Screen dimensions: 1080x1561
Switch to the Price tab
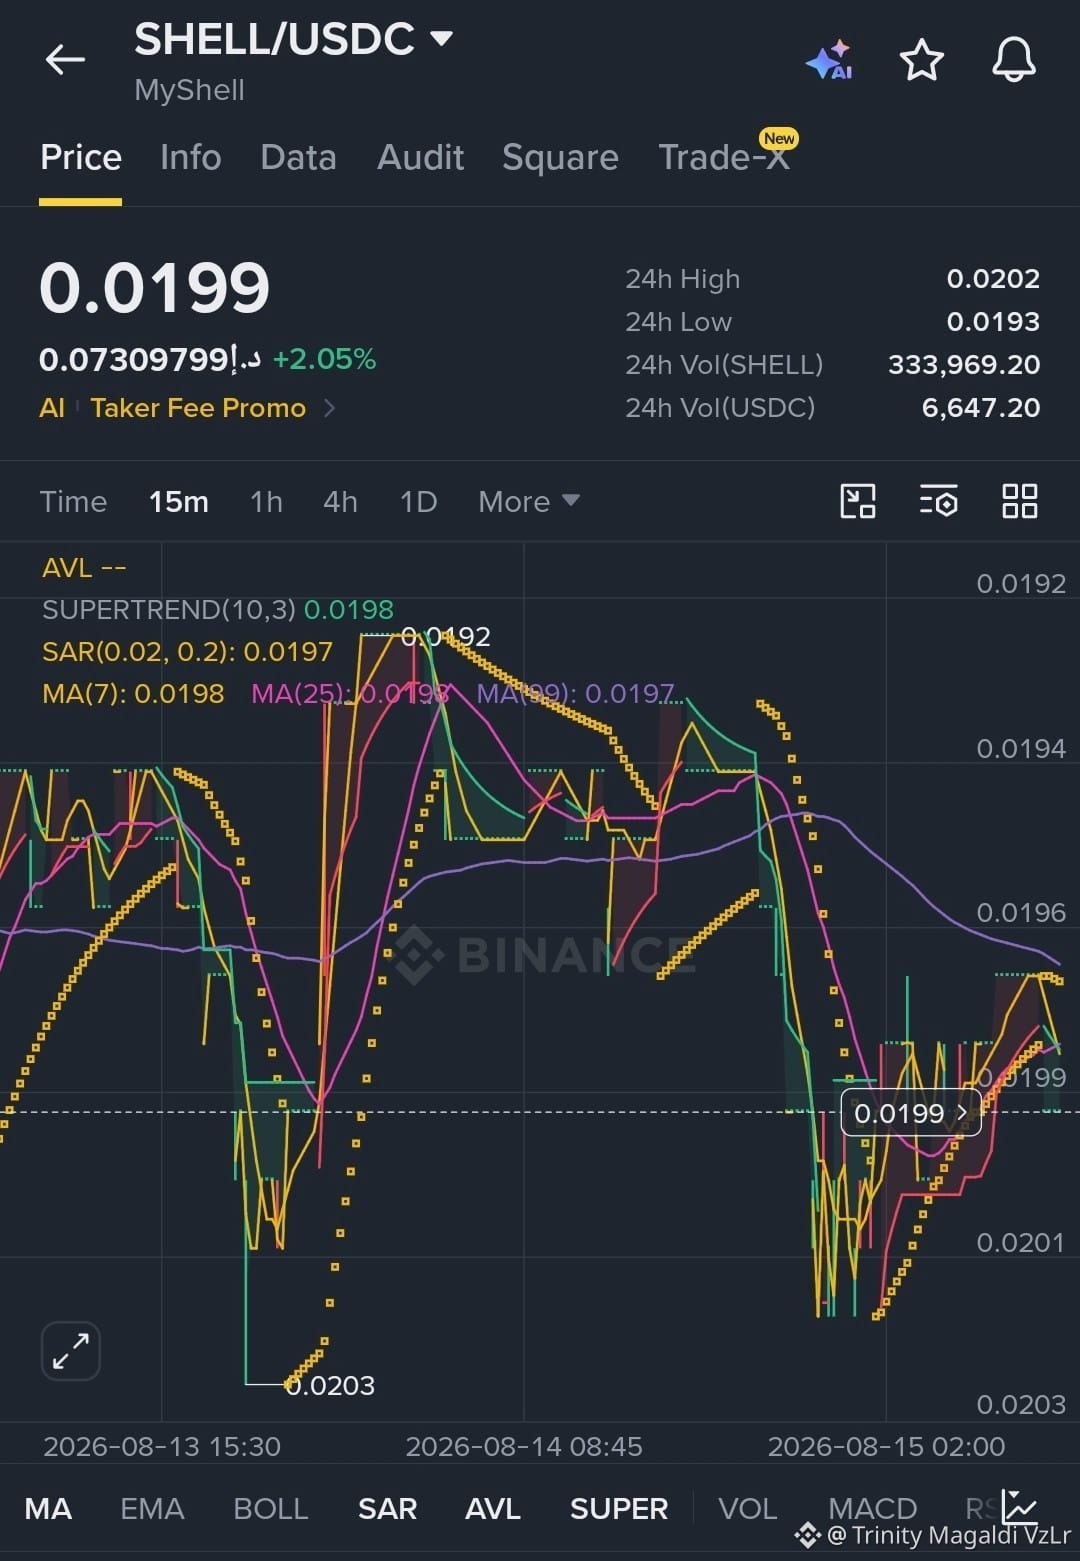click(x=81, y=157)
